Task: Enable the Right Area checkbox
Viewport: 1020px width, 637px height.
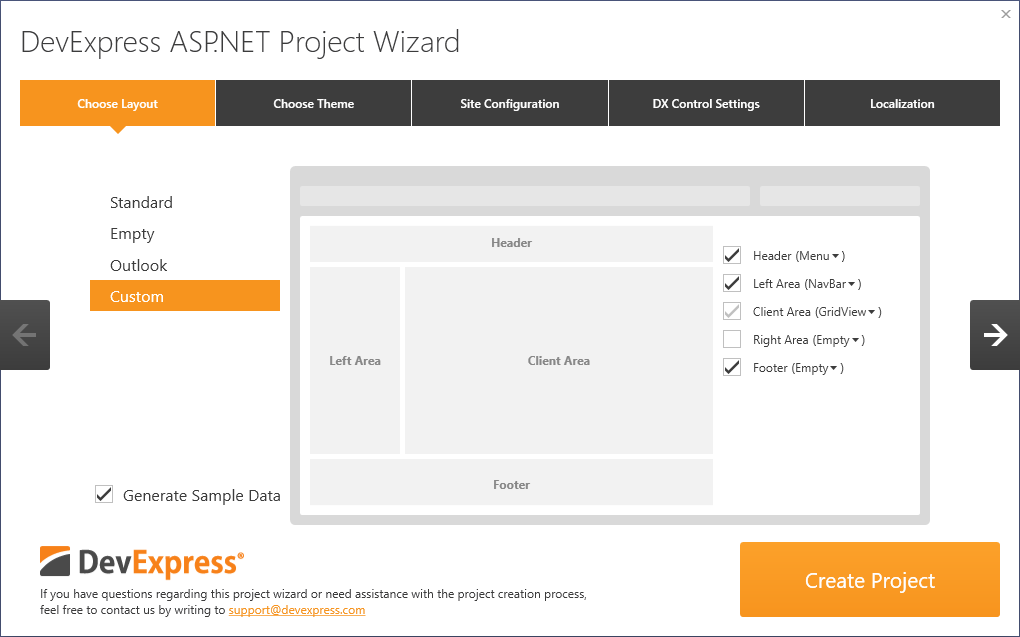Action: tap(731, 339)
